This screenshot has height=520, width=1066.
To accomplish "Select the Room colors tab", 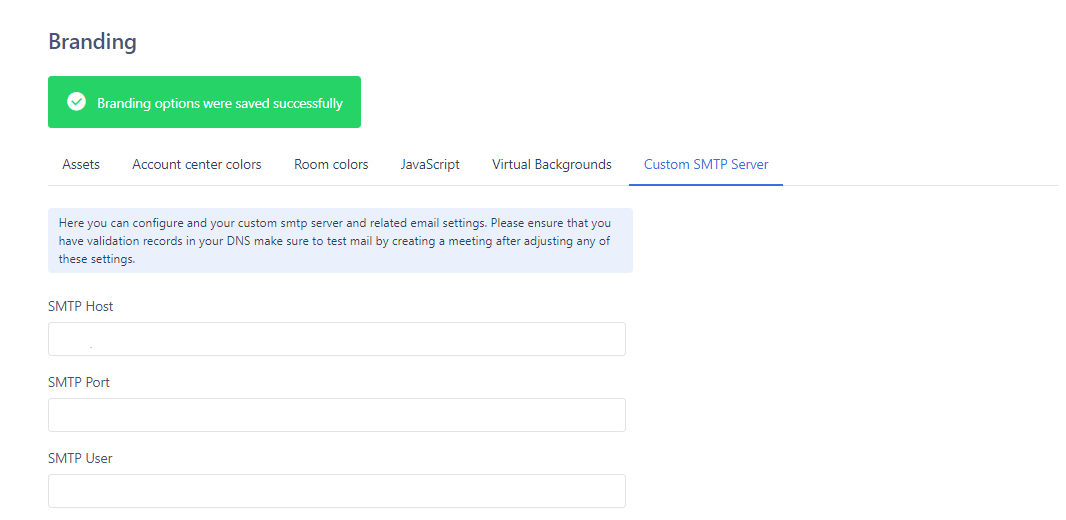I will 331,164.
